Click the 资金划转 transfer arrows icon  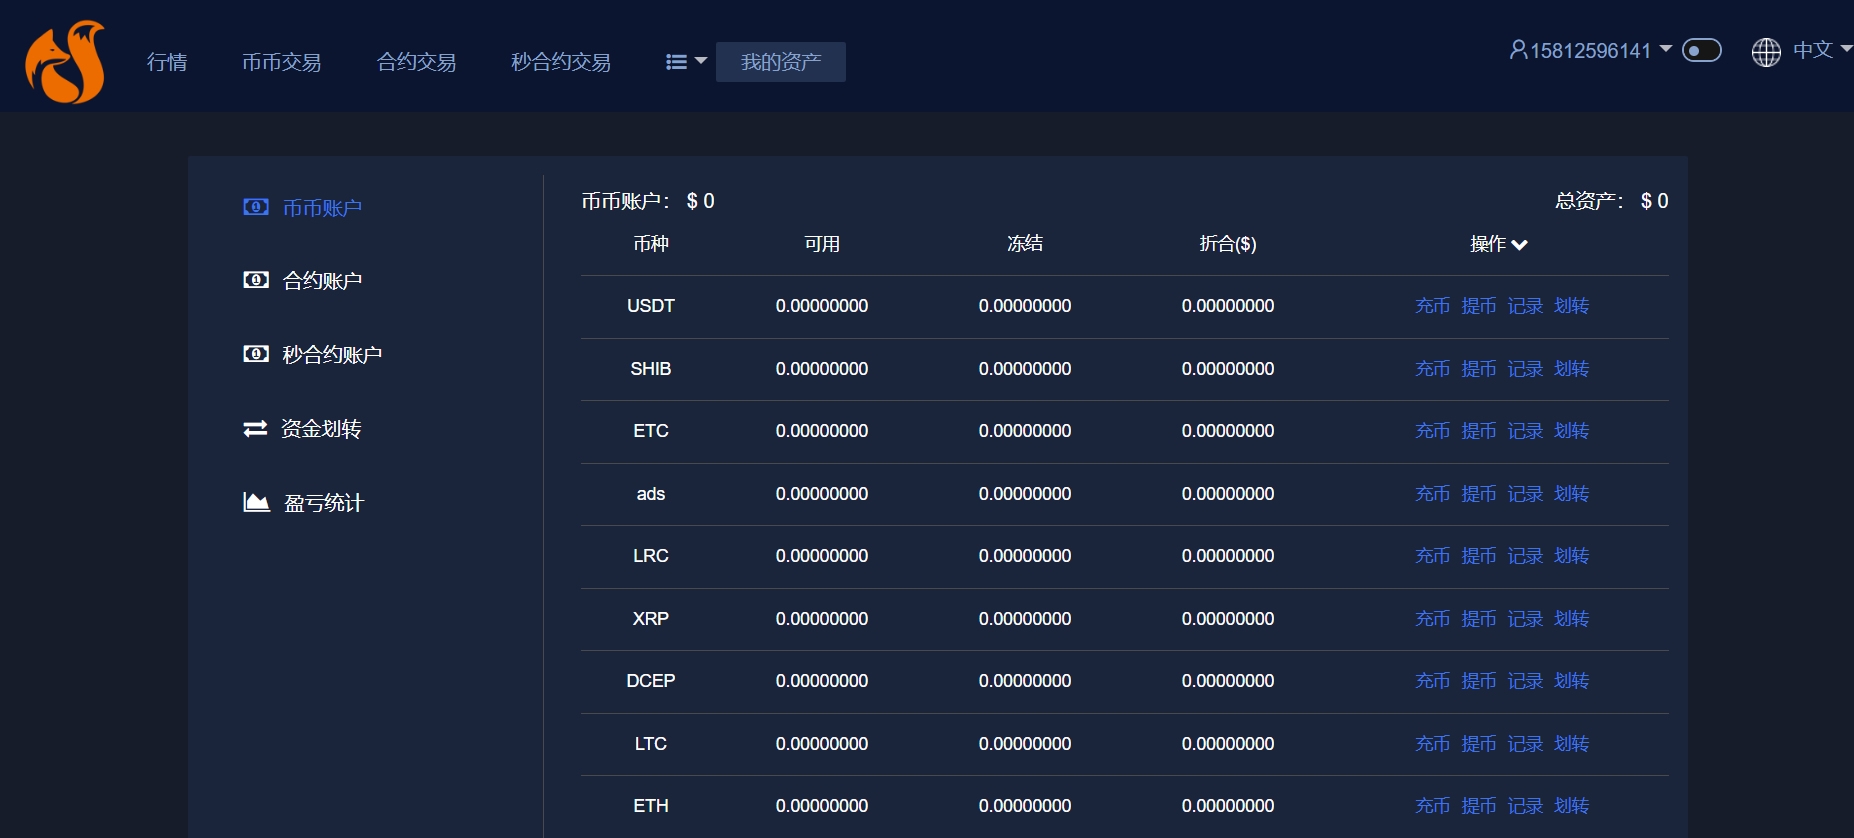(x=256, y=428)
